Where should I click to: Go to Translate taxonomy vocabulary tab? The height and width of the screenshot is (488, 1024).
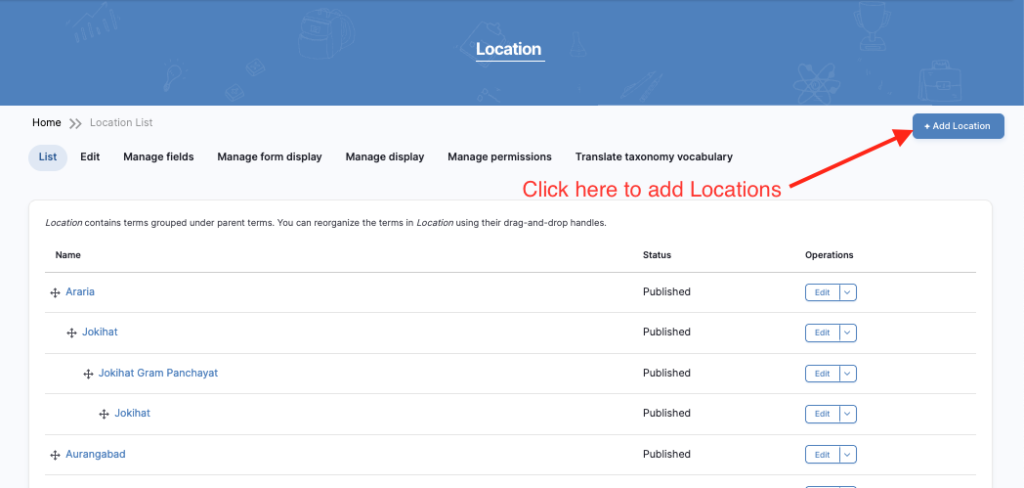[x=653, y=157]
